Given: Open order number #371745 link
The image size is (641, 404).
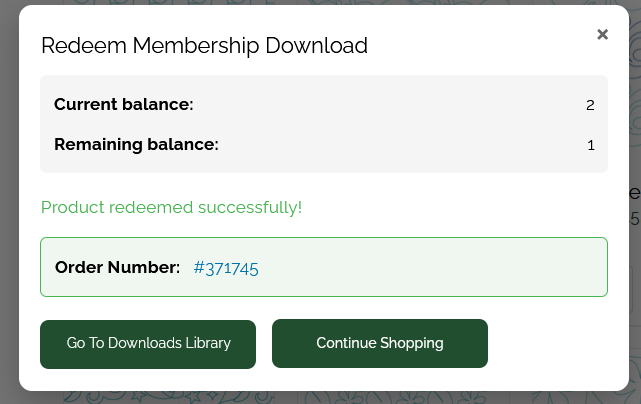Looking at the screenshot, I should pyautogui.click(x=226, y=267).
